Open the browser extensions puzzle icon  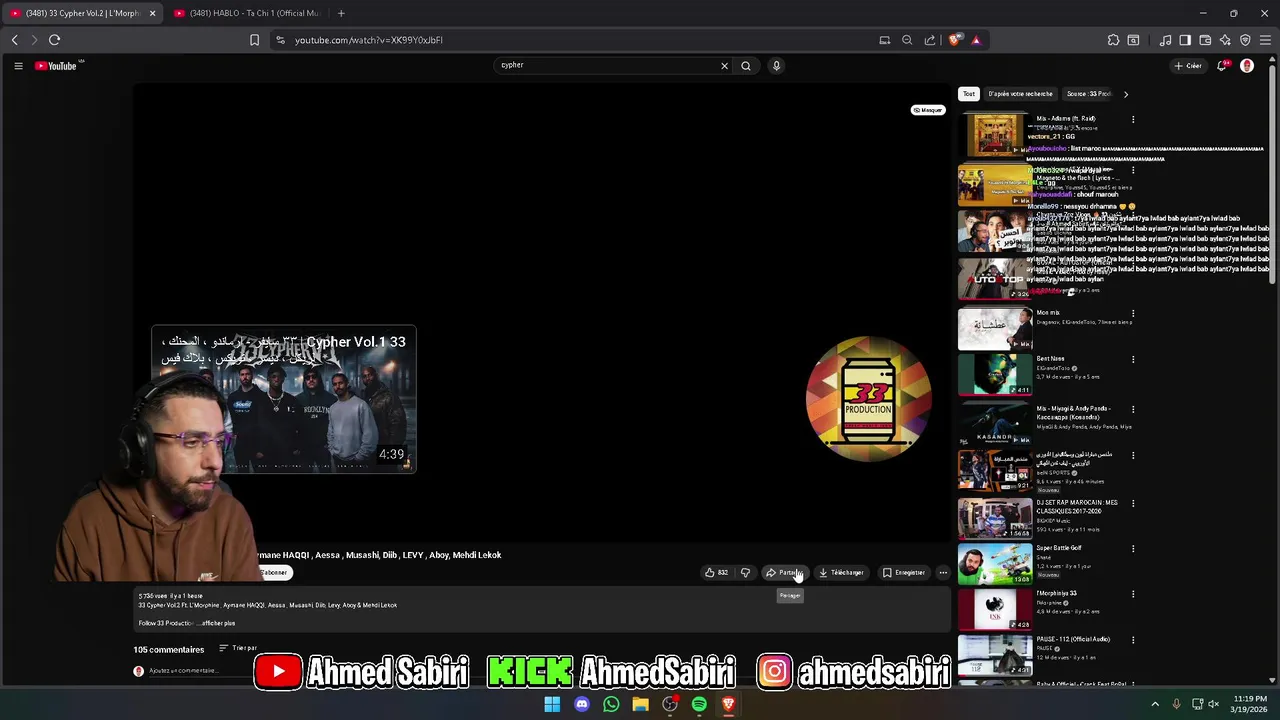(x=1113, y=40)
